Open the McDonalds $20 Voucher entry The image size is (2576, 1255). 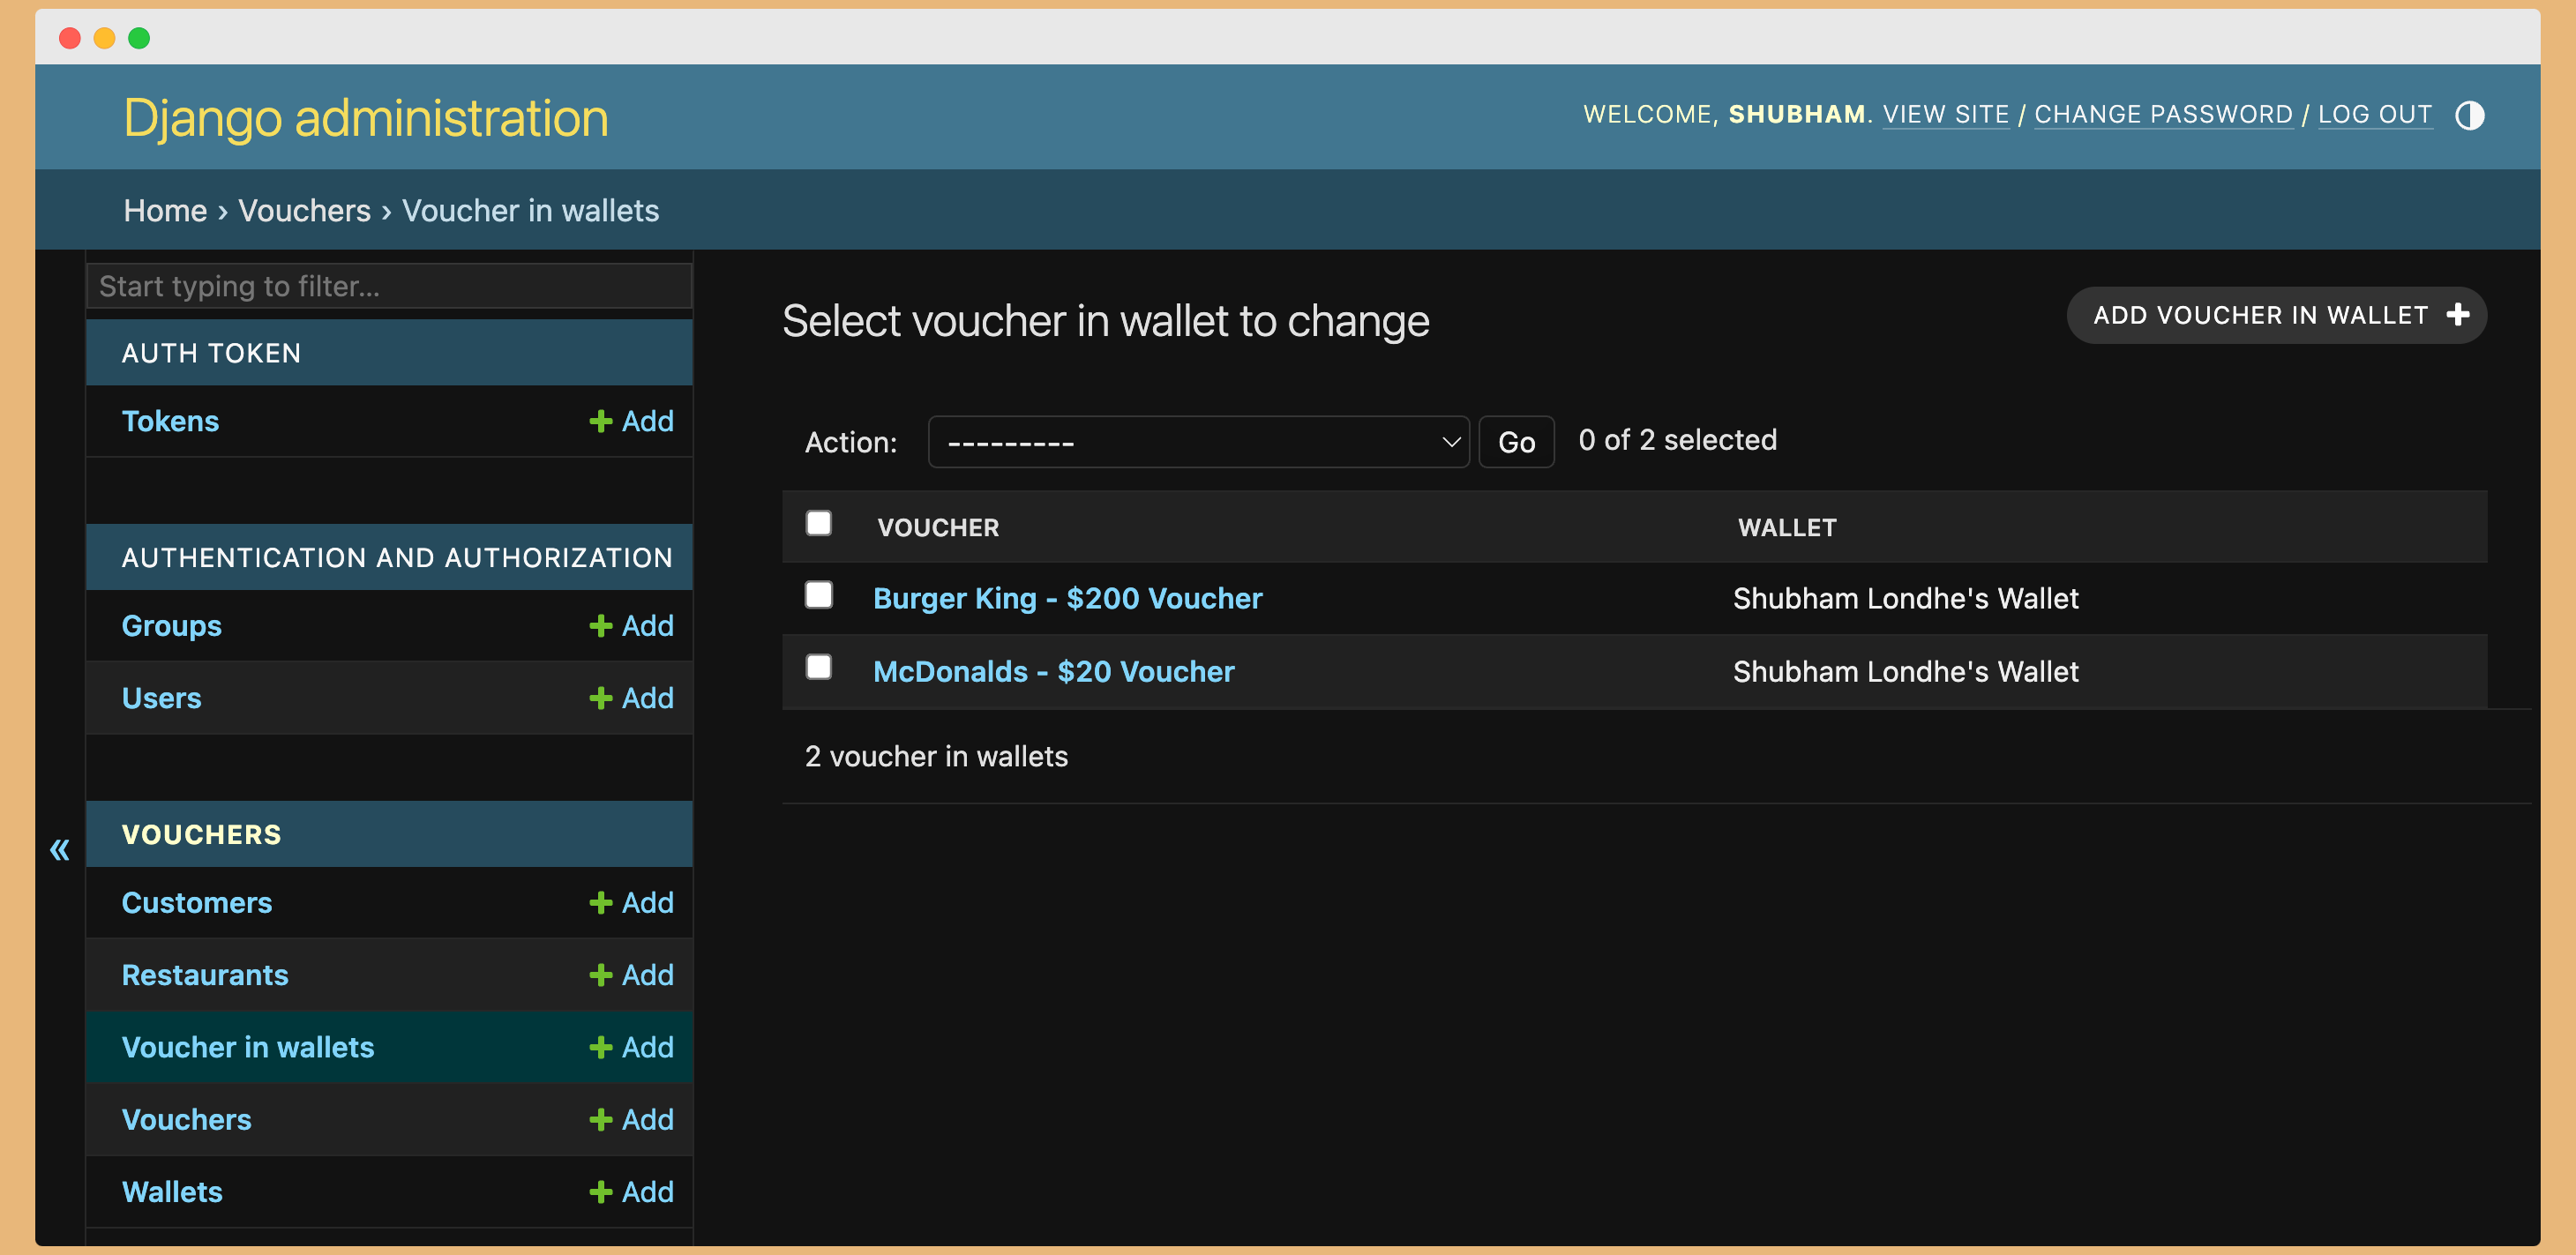pyautogui.click(x=1055, y=669)
